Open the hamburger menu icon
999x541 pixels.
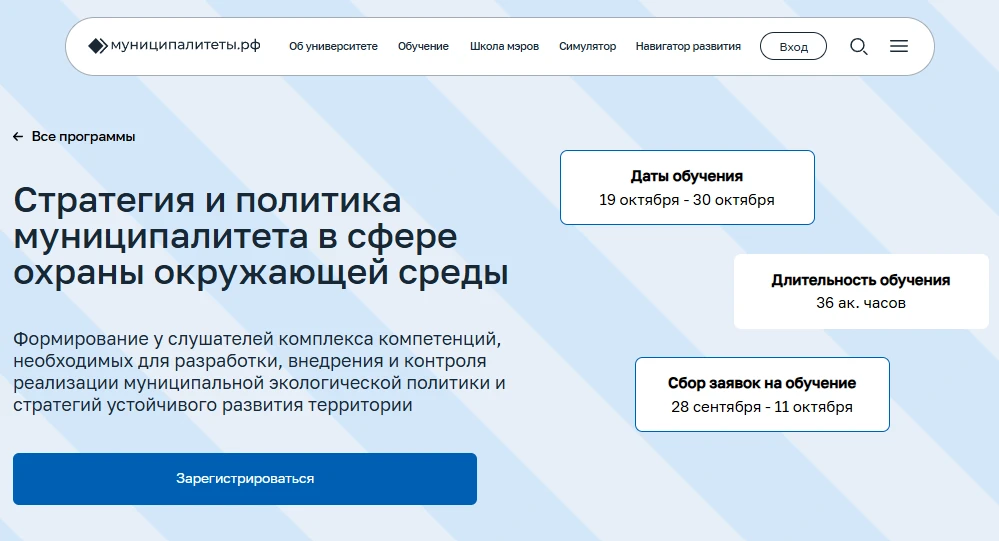(899, 47)
